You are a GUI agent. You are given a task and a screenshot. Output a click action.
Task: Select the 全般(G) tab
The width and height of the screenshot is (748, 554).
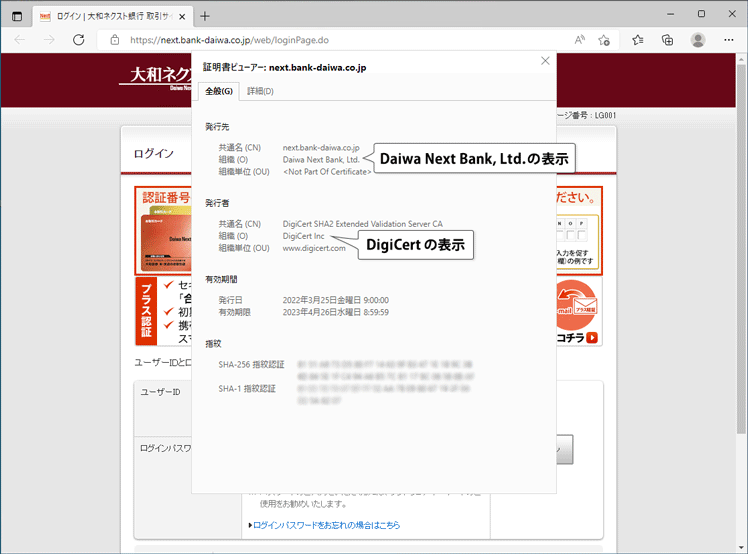[219, 91]
